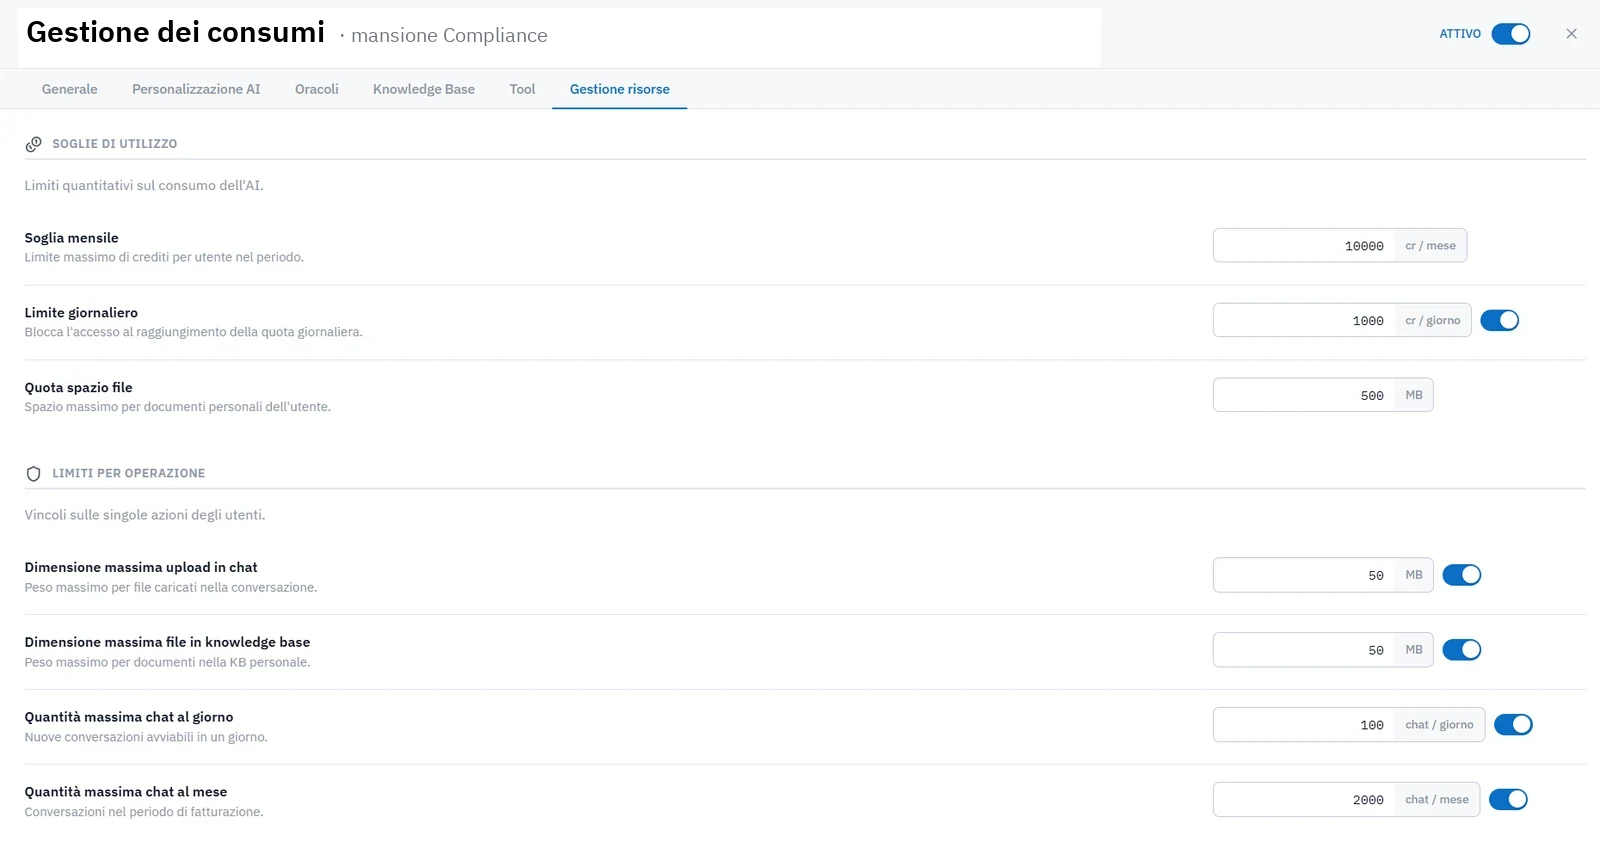The image size is (1600, 842).
Task: Open the Generale tab
Action: click(70, 89)
